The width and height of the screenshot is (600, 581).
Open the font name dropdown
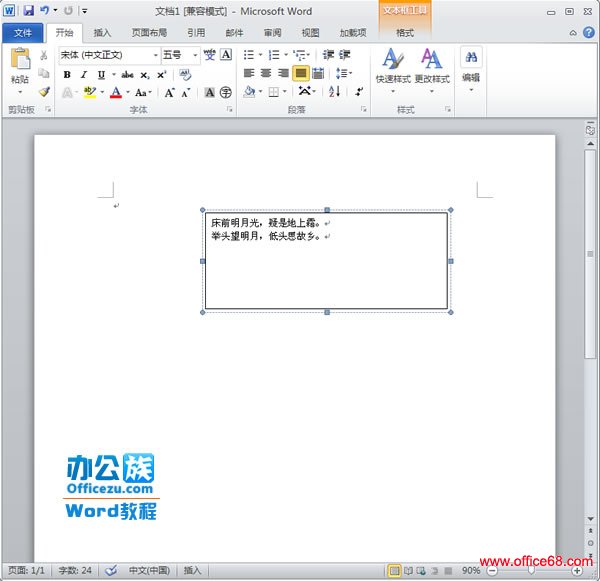[x=155, y=55]
